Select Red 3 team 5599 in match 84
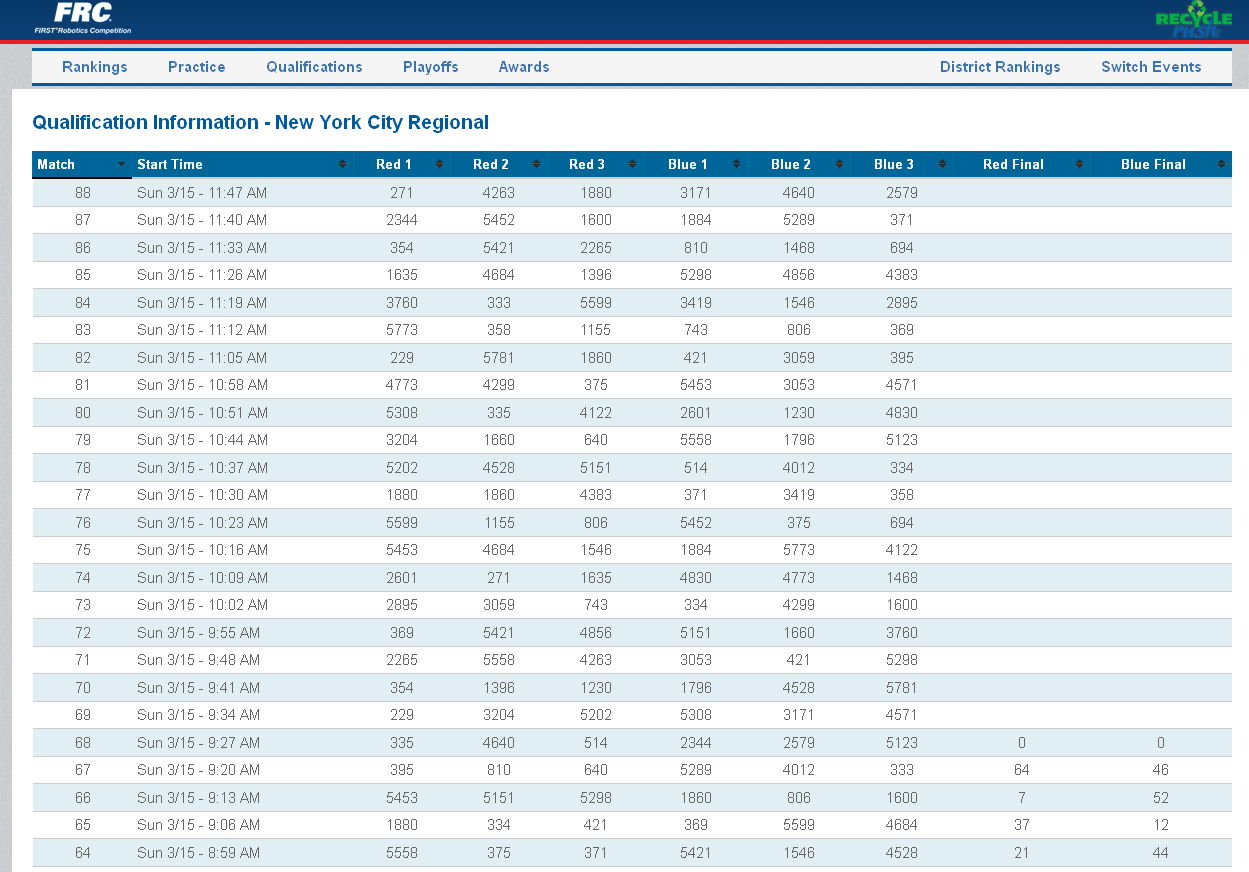Screen dimensions: 1249x872 coord(595,303)
